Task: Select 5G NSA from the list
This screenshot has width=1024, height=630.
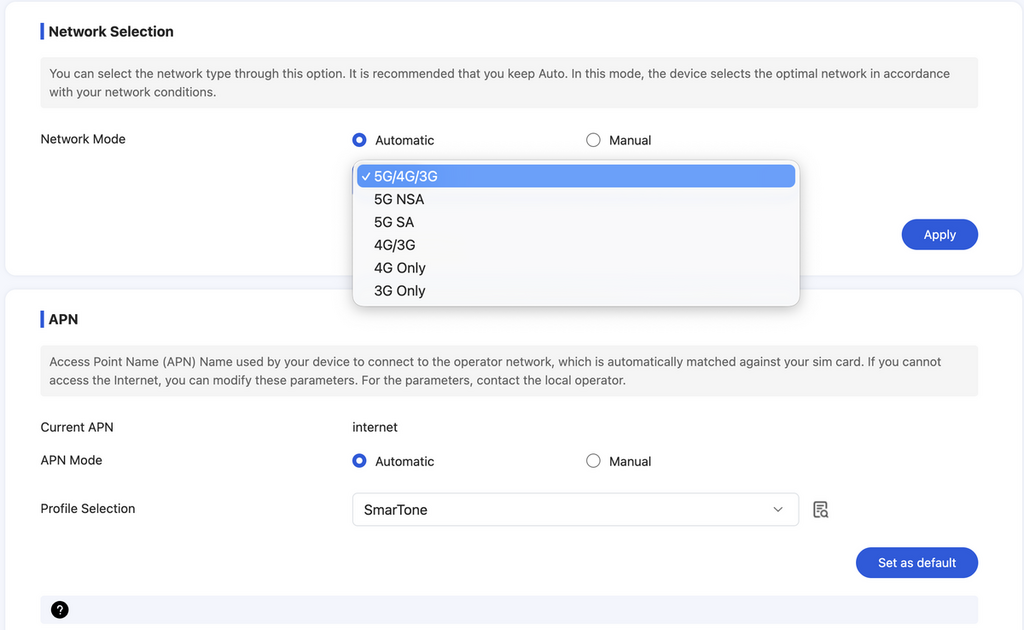Action: 399,199
